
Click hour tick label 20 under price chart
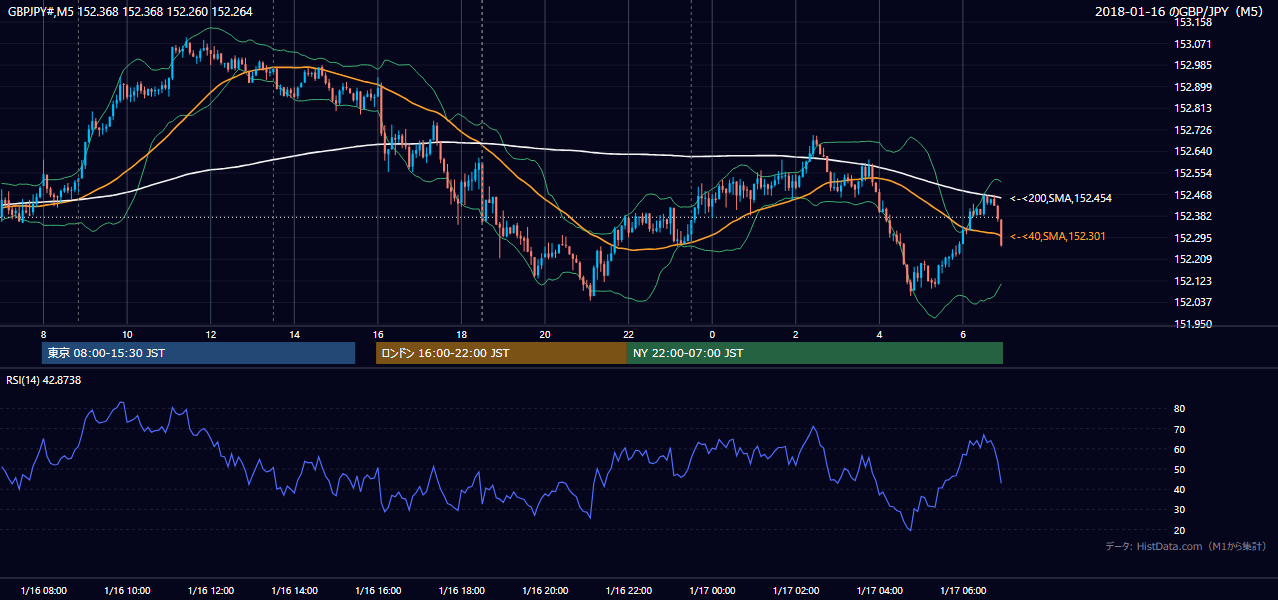pos(545,333)
